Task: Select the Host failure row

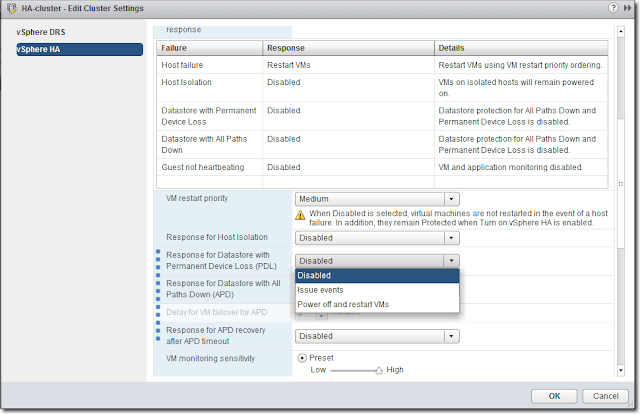Action: tap(382, 65)
